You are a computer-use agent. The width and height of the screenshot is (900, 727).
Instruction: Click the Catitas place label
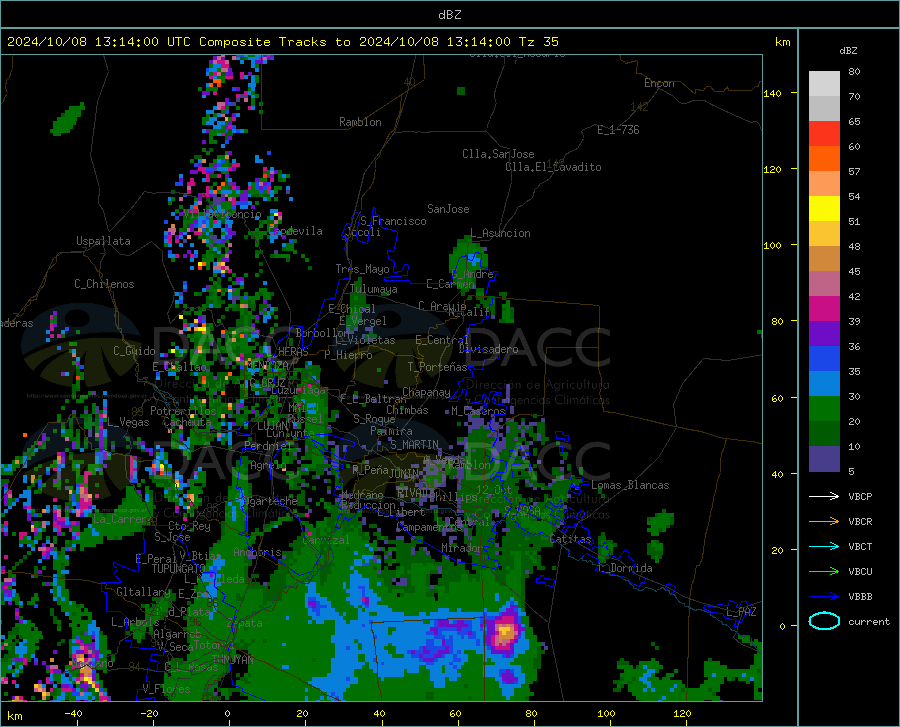570,539
